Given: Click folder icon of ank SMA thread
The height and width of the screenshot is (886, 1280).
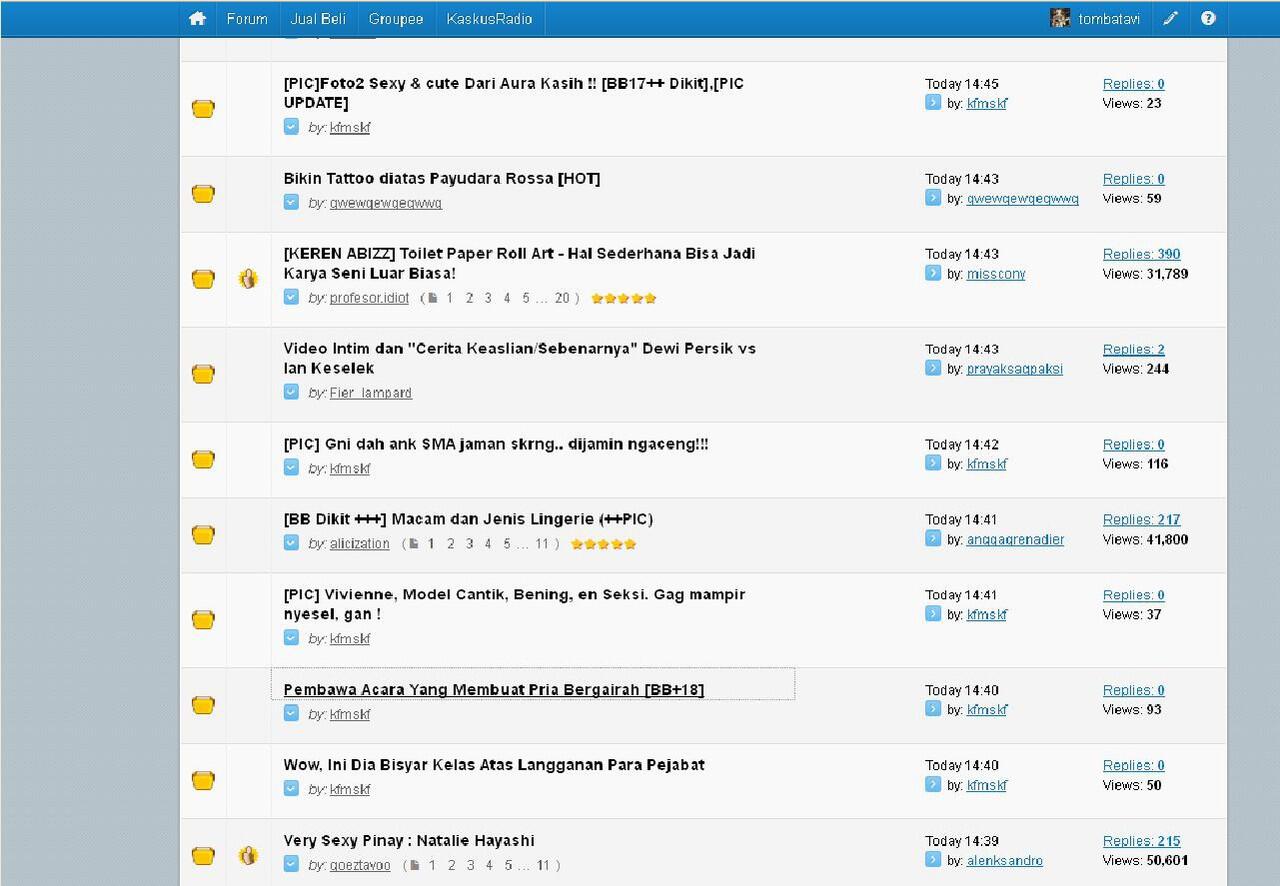Looking at the screenshot, I should (203, 459).
